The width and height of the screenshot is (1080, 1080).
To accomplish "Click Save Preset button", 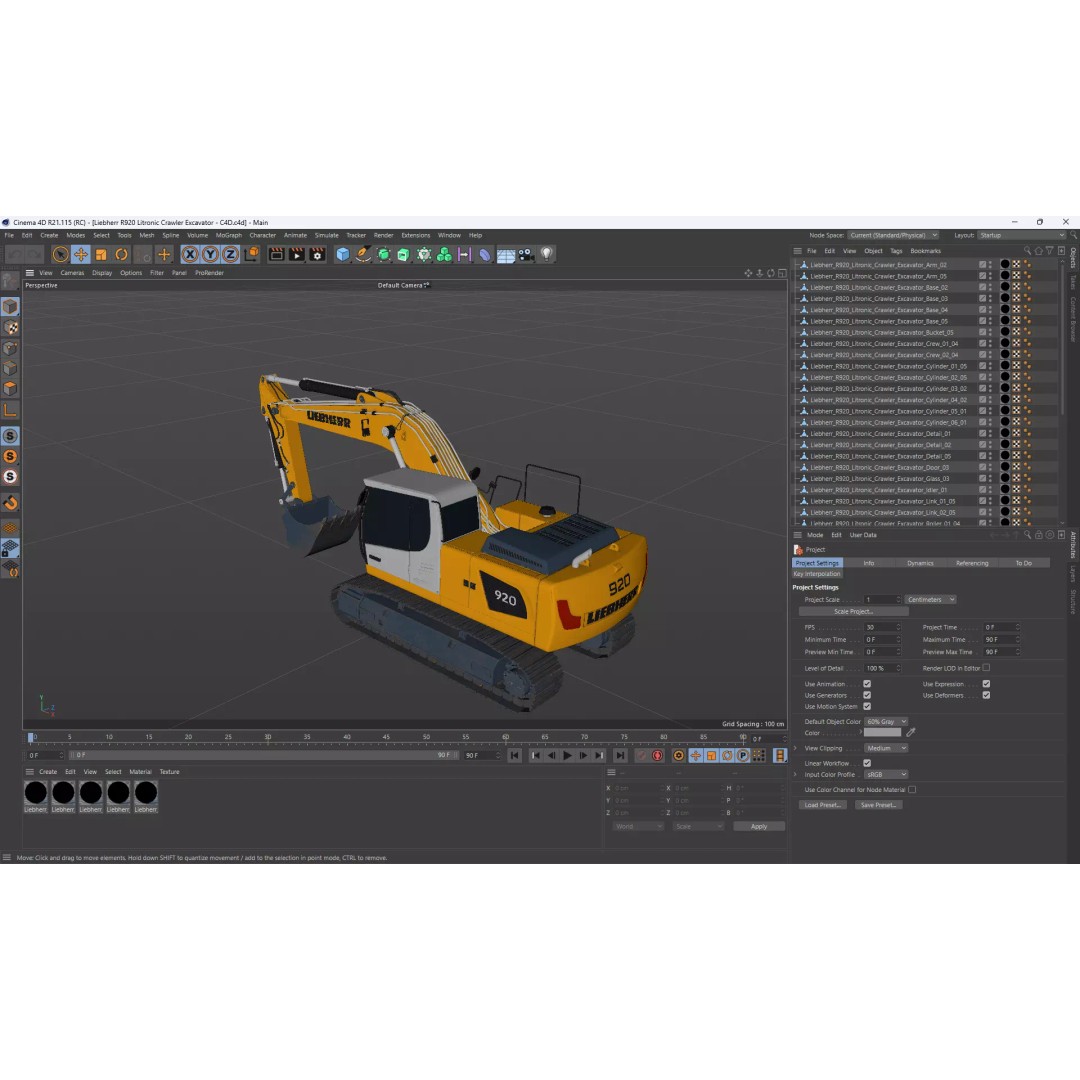I will [x=878, y=804].
